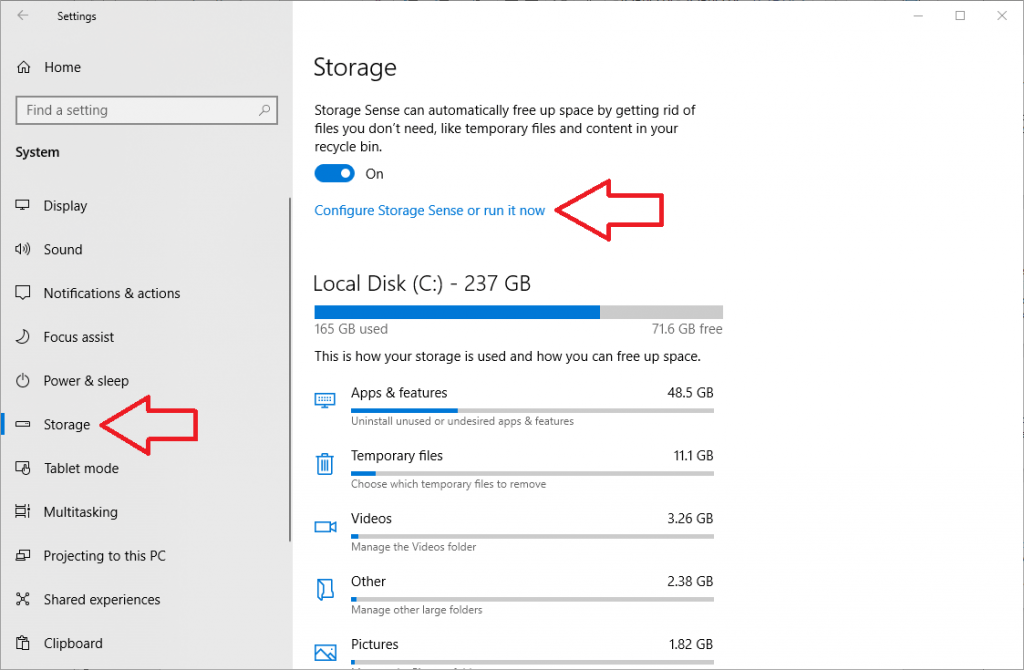Viewport: 1024px width, 670px height.
Task: Click the Shared experiences icon
Action: coord(23,599)
